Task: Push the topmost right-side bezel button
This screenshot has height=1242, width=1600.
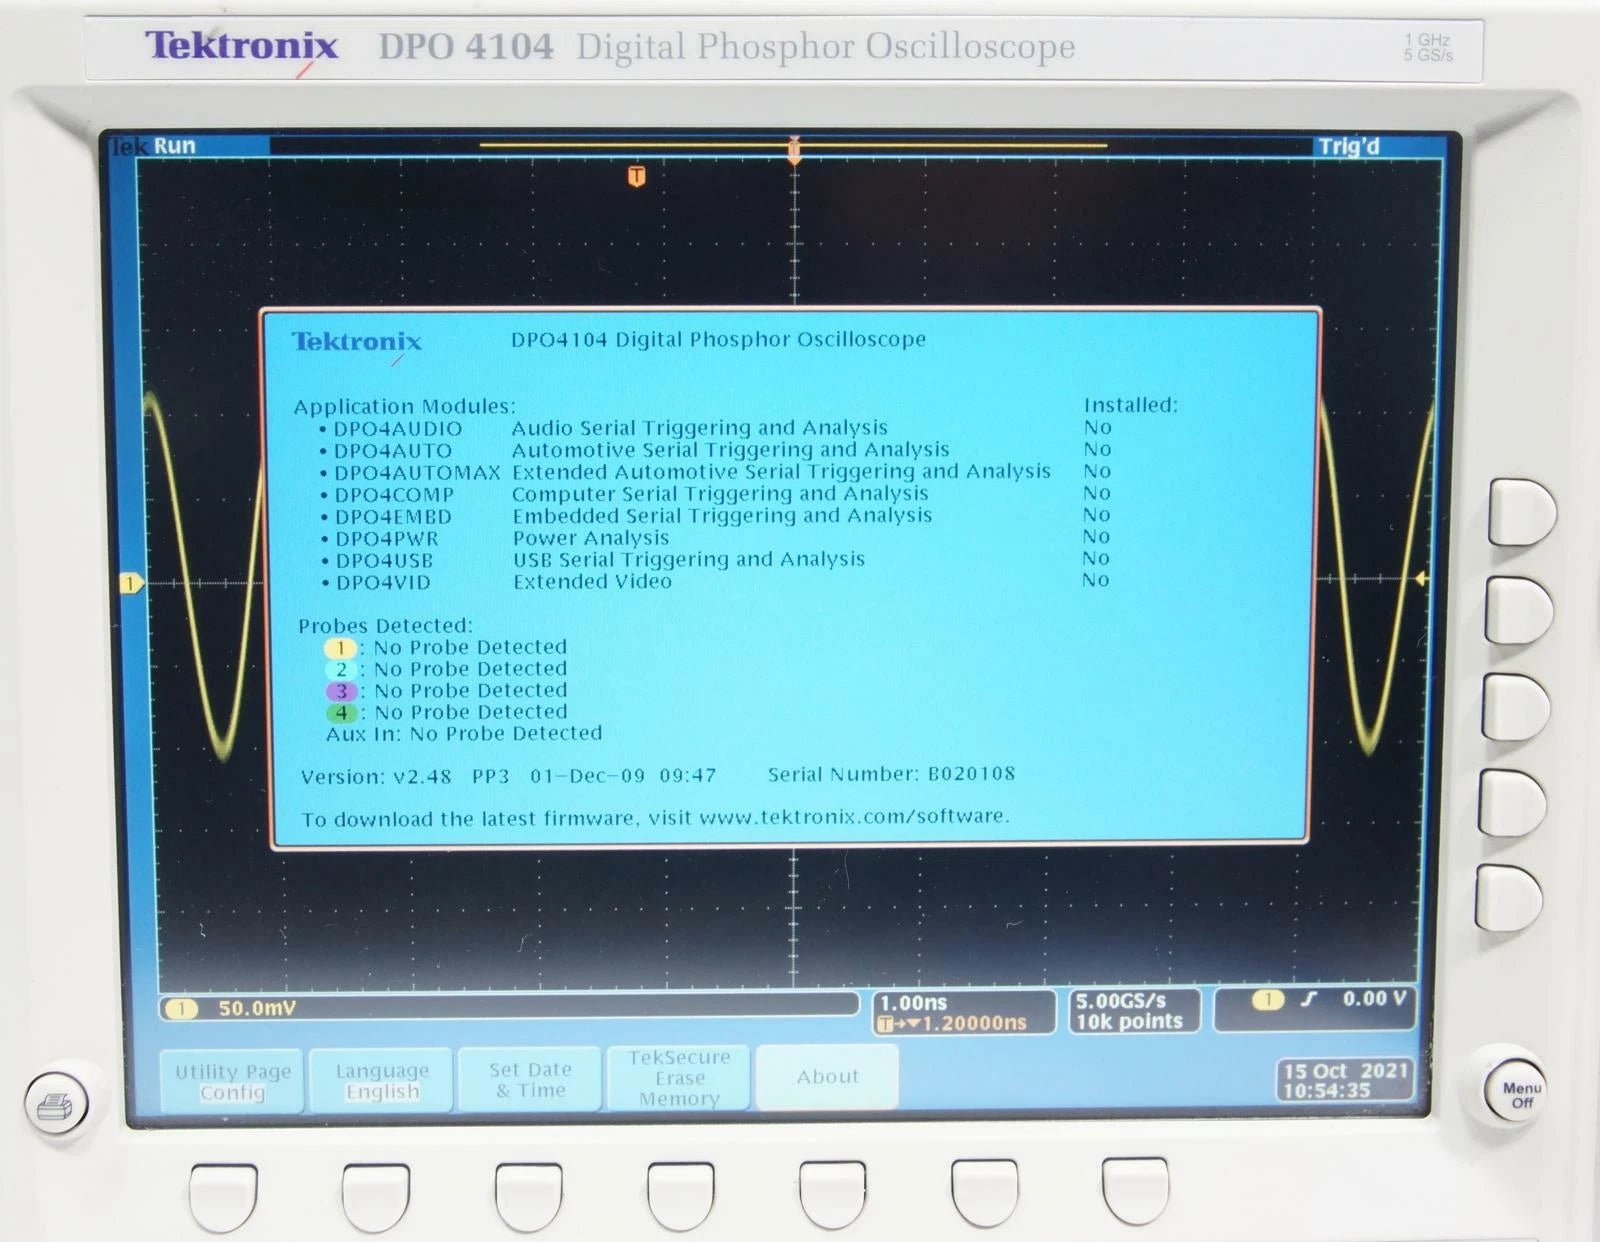Action: click(1521, 512)
